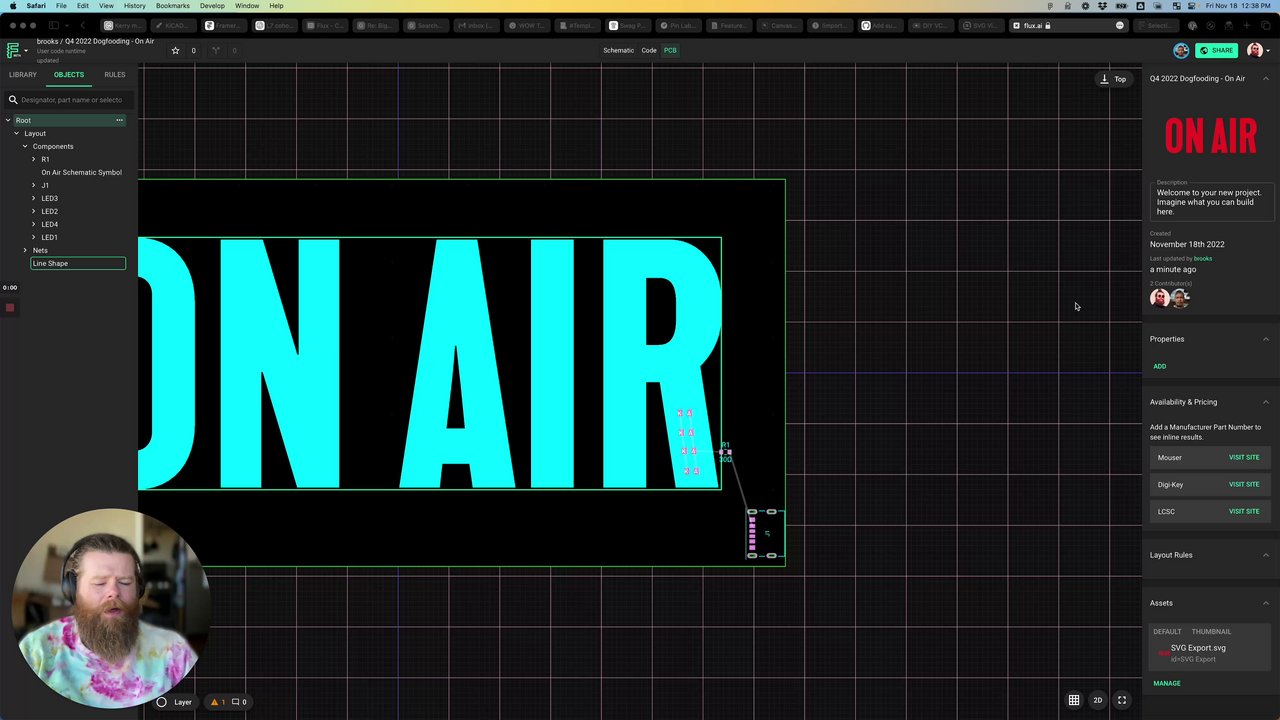Screen dimensions: 1280x720
Task: Switch layer view using Top button
Action: click(1113, 79)
